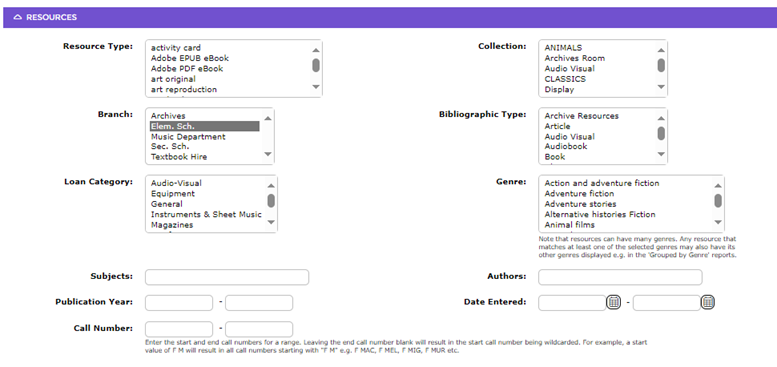
Task: Click Resource Type scrollbar thumb
Action: click(x=316, y=65)
